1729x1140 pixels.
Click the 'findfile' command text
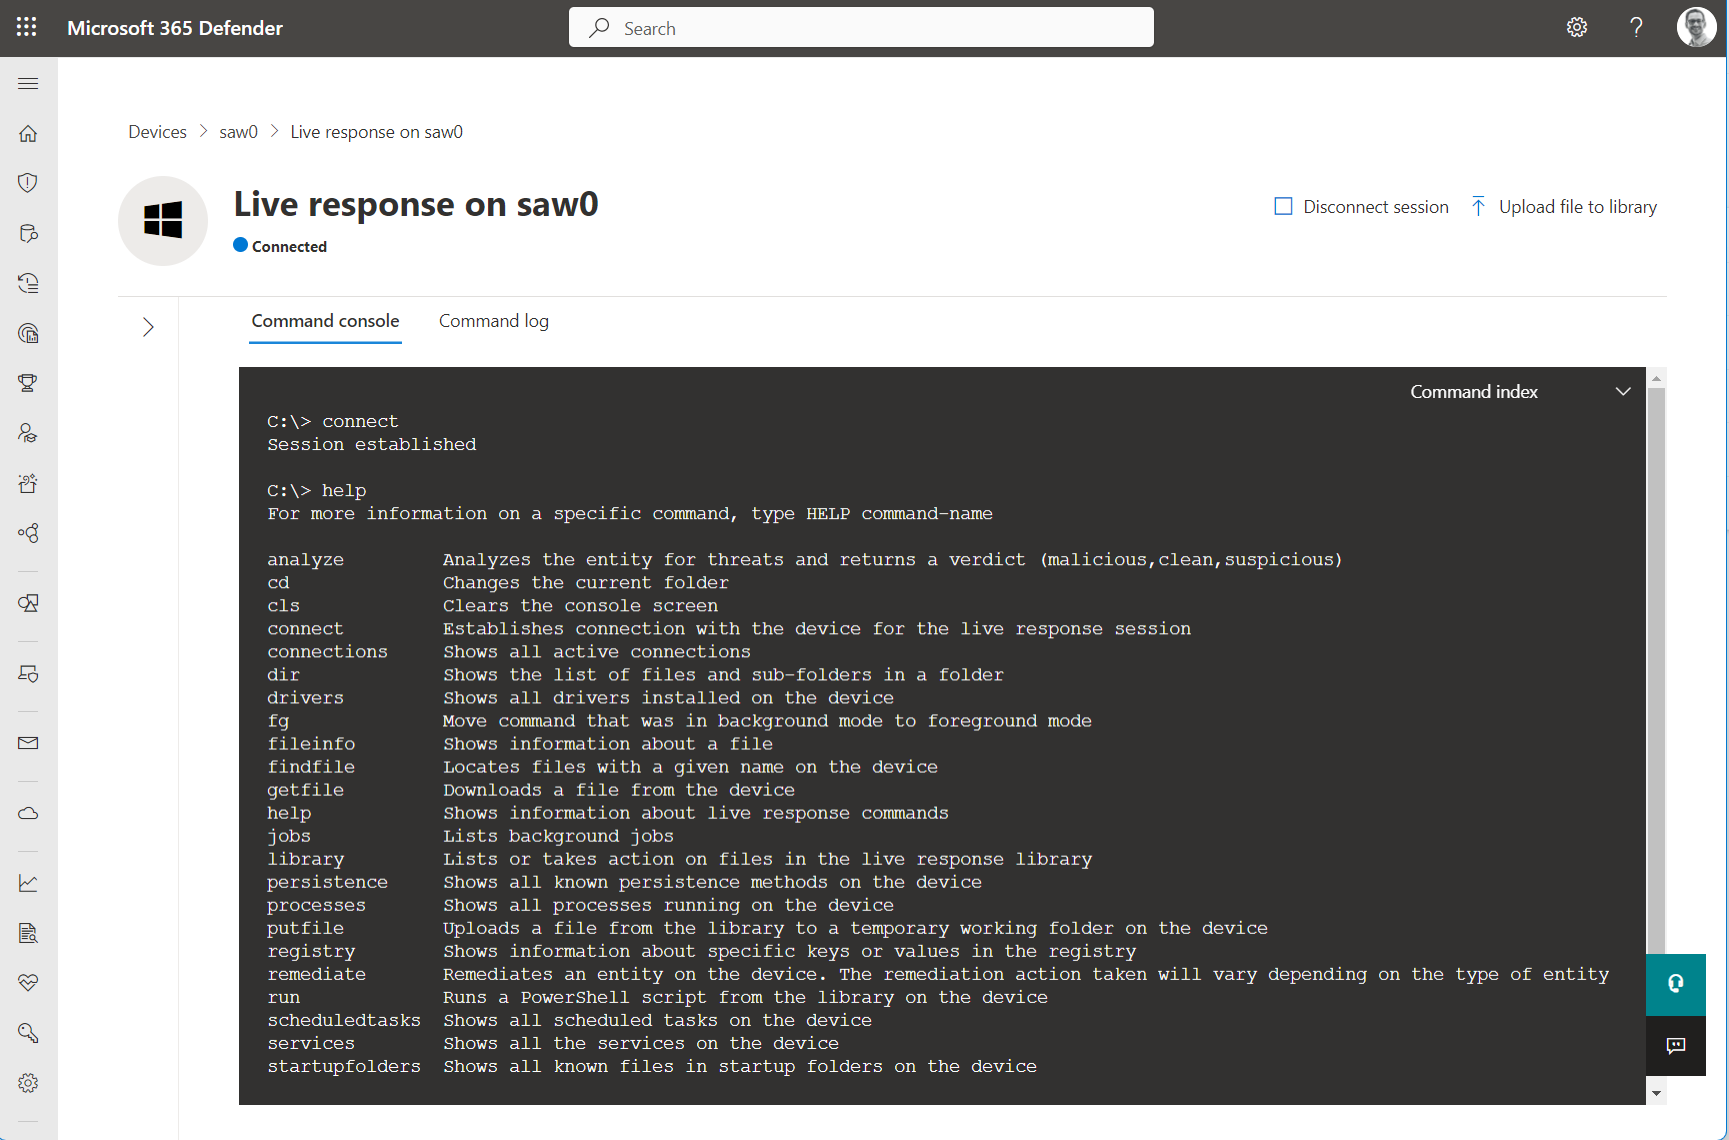coord(311,767)
